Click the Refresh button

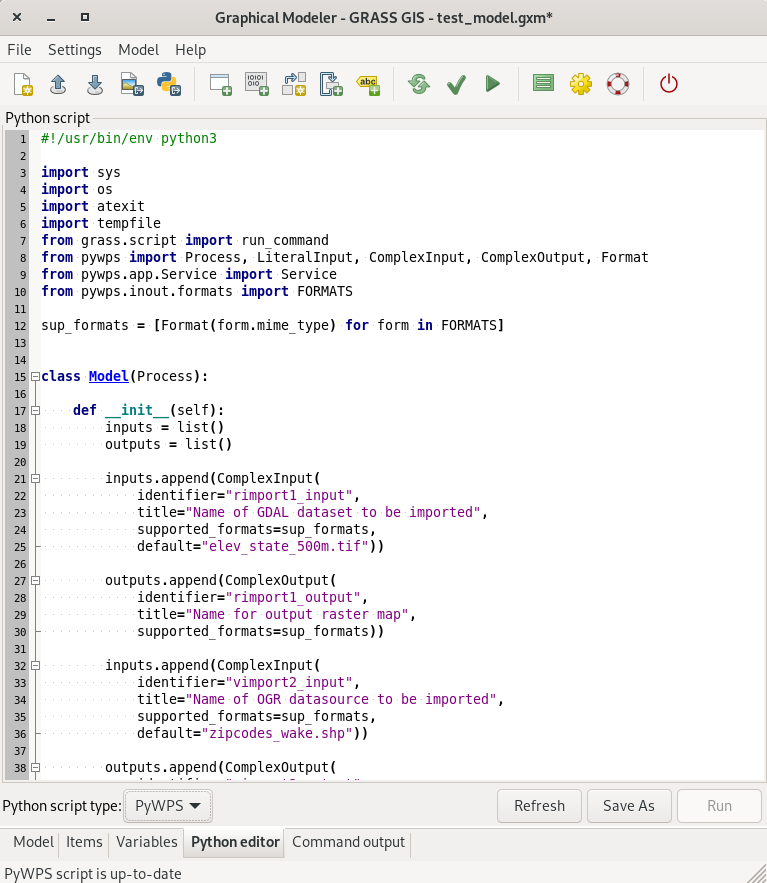[x=539, y=805]
